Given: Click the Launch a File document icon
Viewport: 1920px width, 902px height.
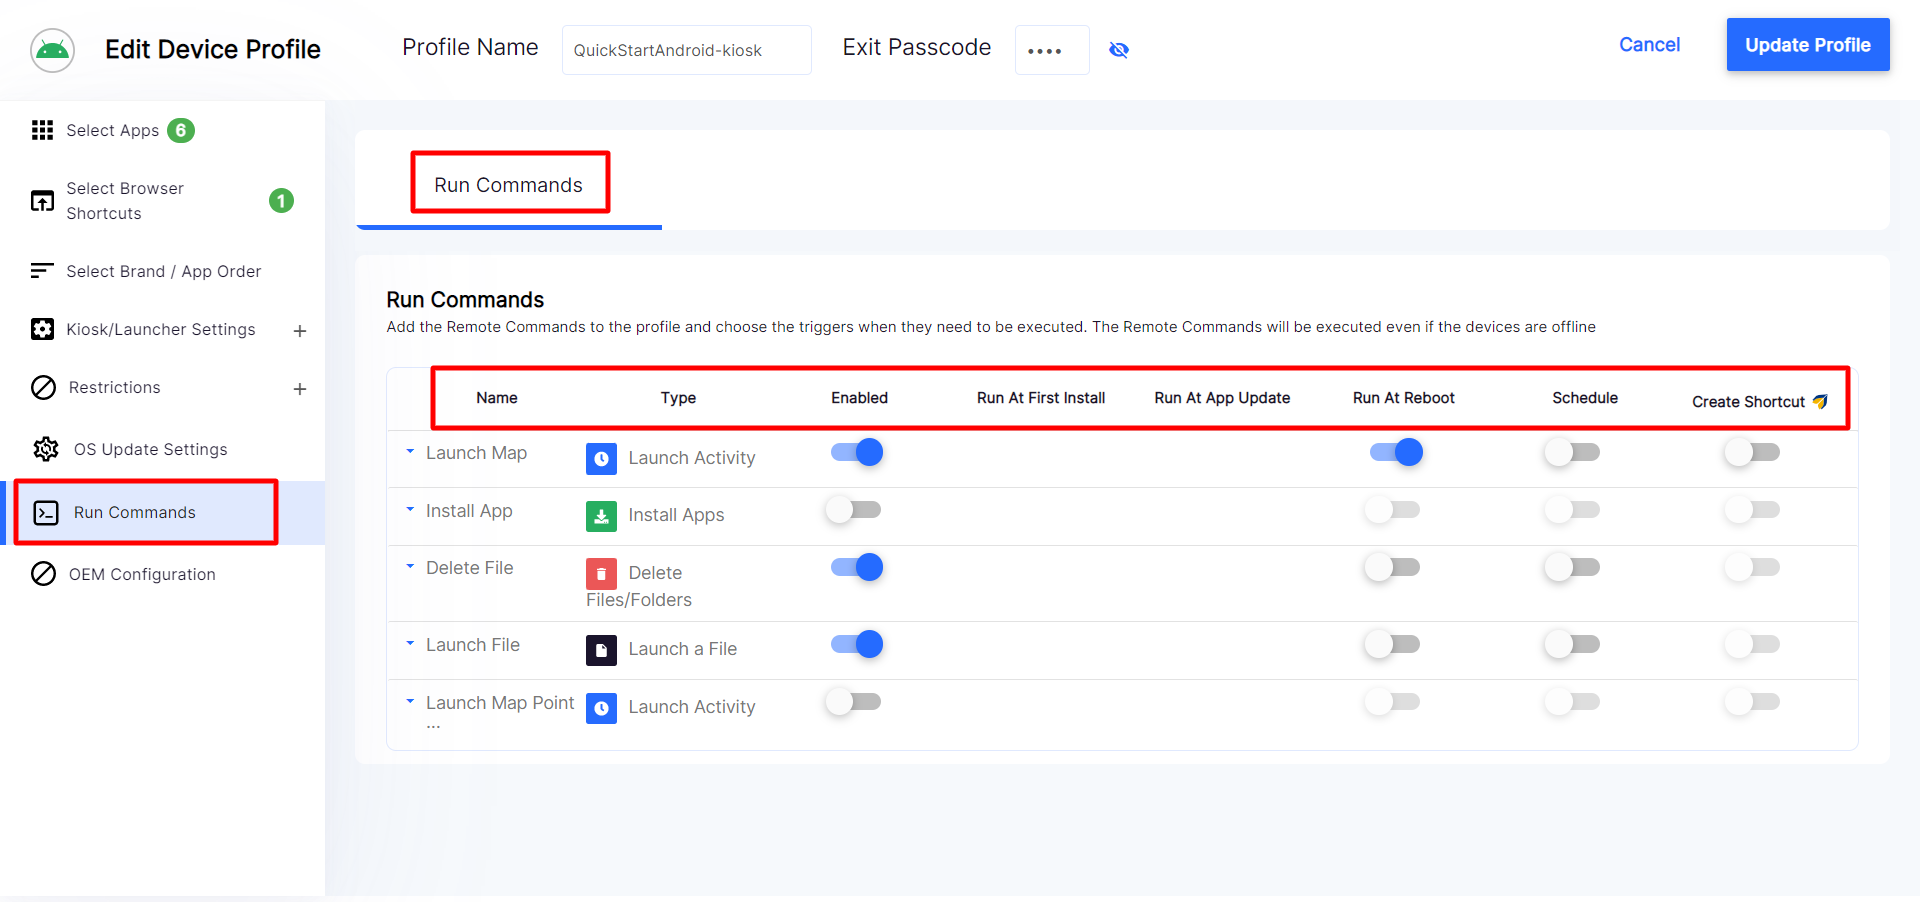Looking at the screenshot, I should pos(601,650).
